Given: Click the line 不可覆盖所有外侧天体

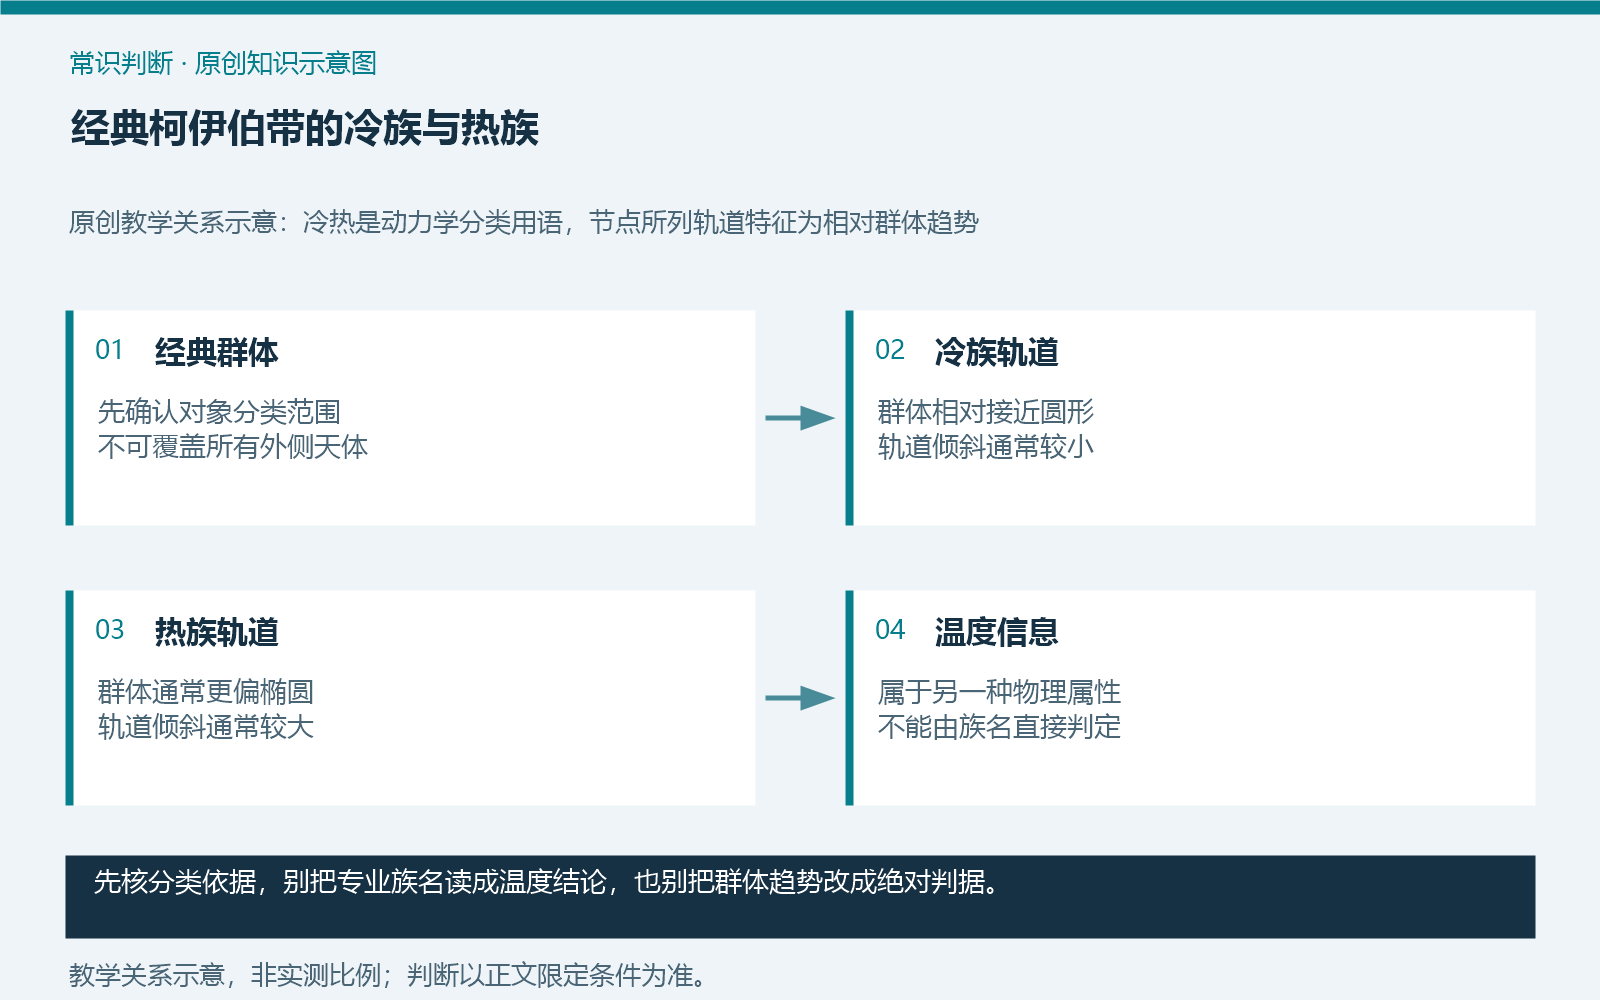Looking at the screenshot, I should 233,446.
